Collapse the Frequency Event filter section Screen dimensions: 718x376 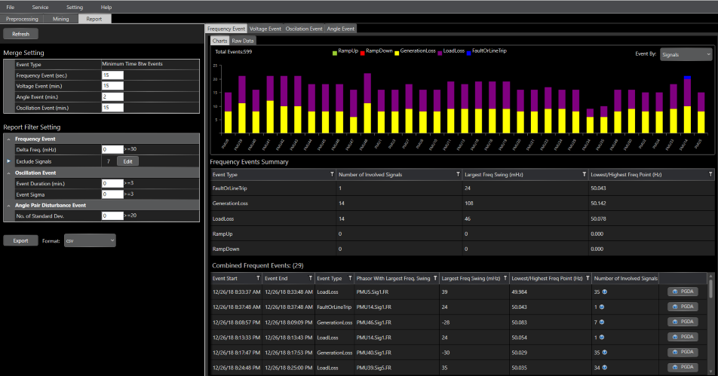click(x=9, y=139)
